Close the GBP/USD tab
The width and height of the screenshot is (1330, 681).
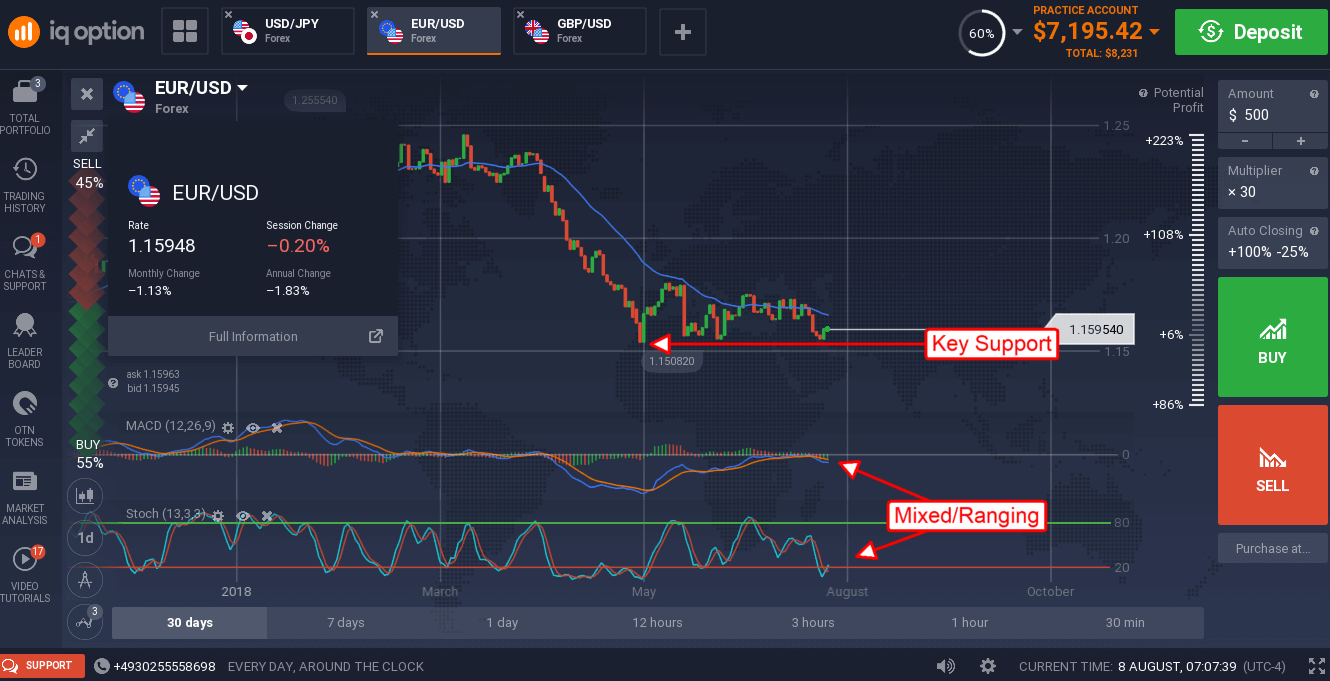(521, 15)
